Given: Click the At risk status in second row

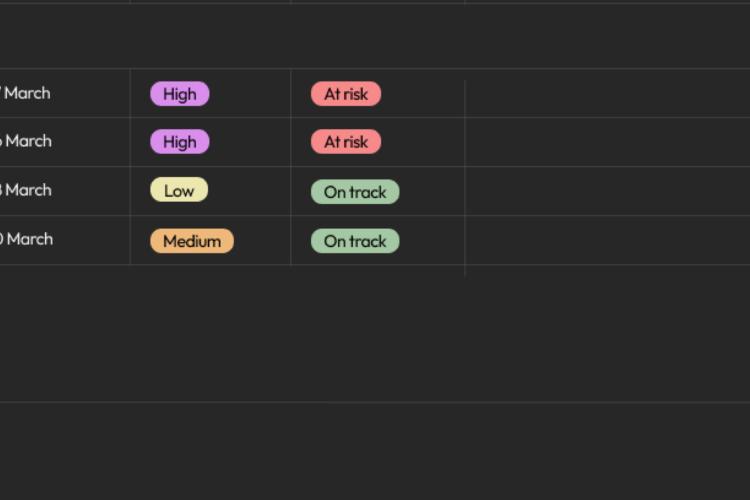Looking at the screenshot, I should tap(345, 142).
